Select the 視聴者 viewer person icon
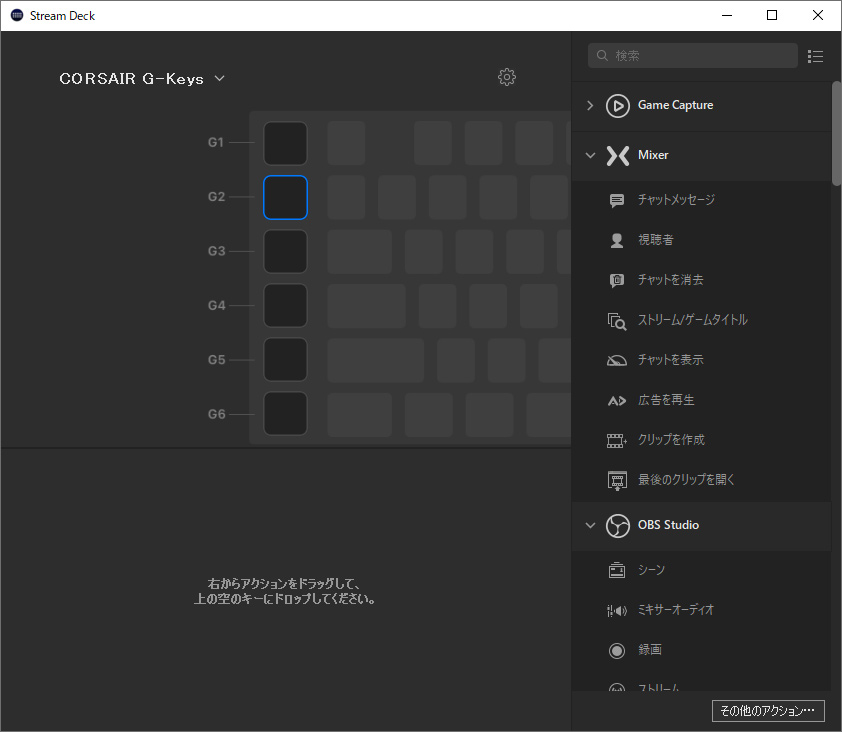Viewport: 842px width, 732px height. (617, 241)
